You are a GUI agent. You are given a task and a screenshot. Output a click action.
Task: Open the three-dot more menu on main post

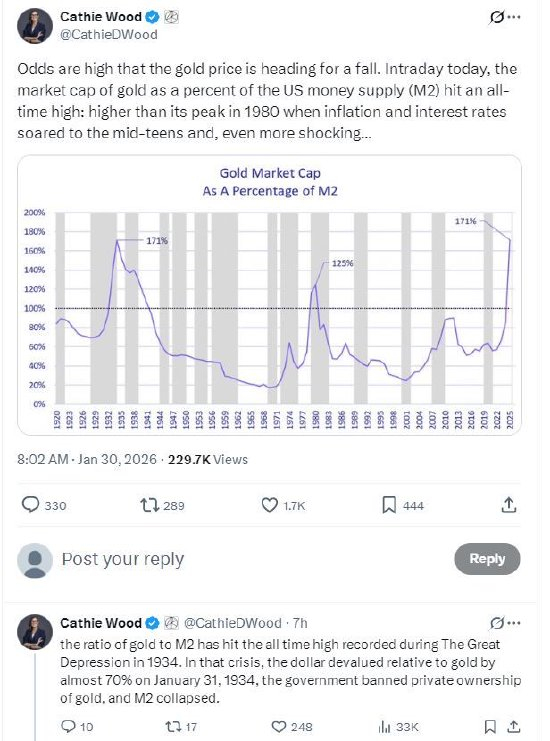[x=514, y=17]
